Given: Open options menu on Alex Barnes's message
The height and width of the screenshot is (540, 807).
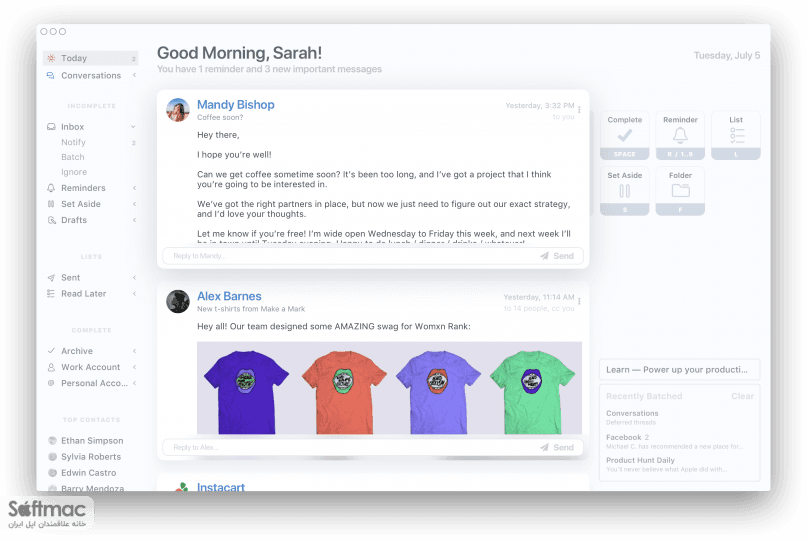Looking at the screenshot, I should coord(579,301).
